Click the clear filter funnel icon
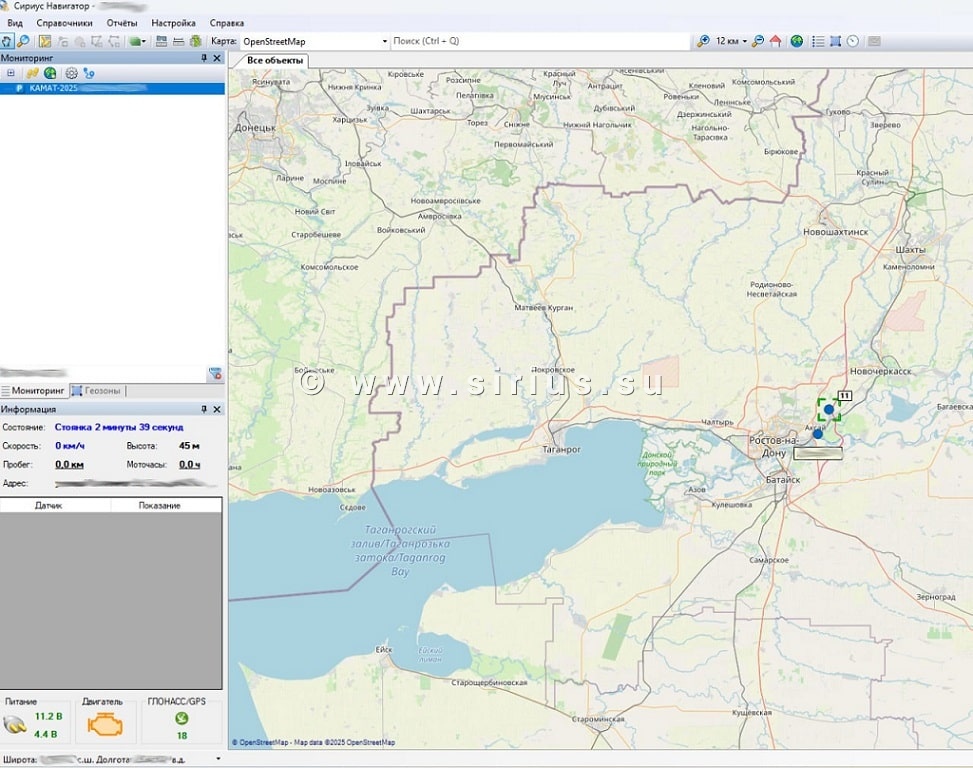This screenshot has width=973, height=768. pyautogui.click(x=215, y=374)
